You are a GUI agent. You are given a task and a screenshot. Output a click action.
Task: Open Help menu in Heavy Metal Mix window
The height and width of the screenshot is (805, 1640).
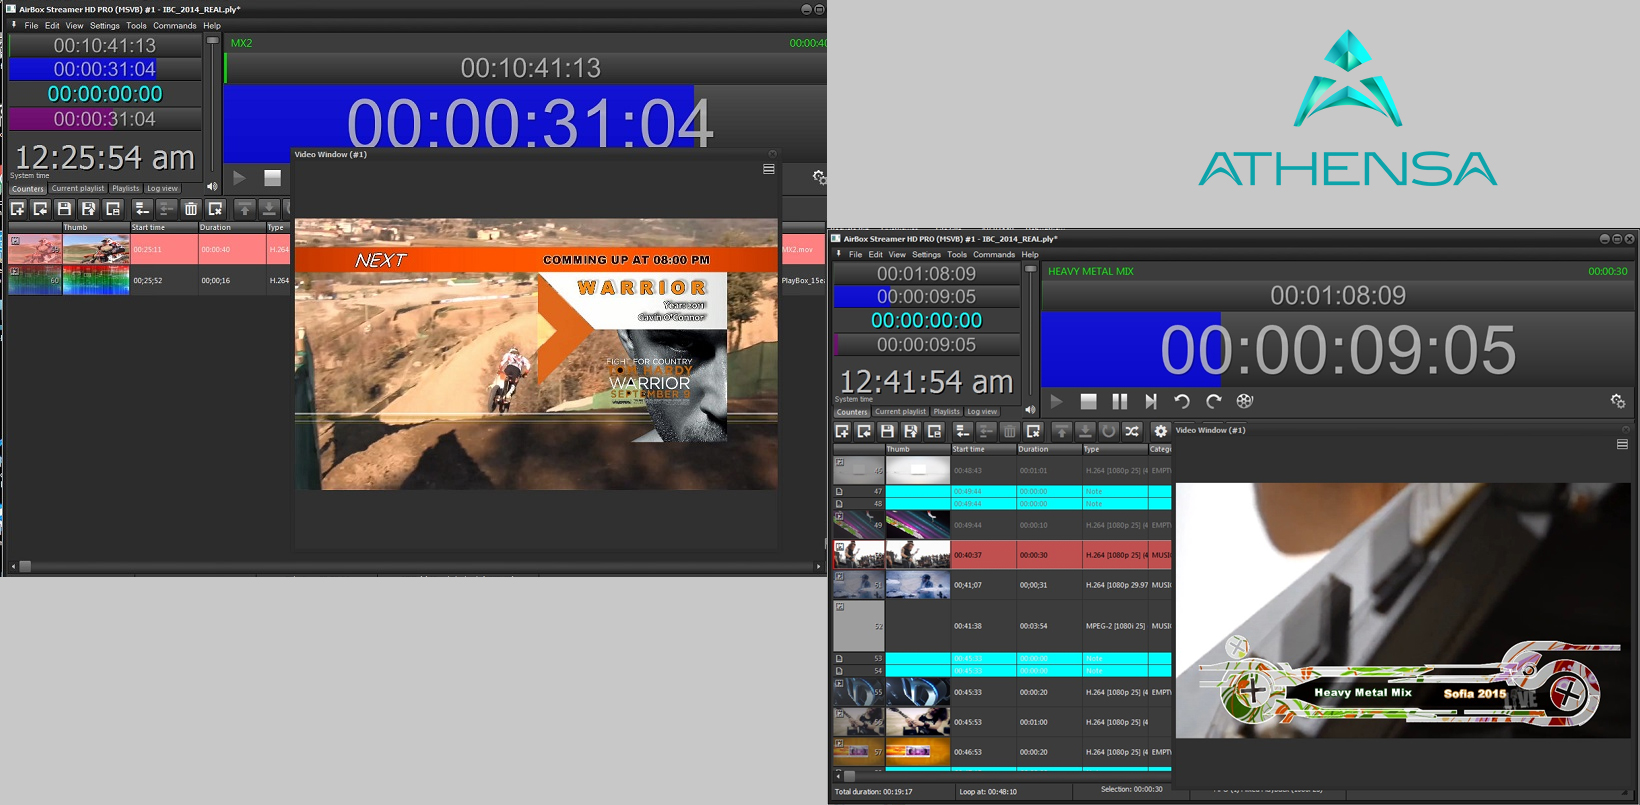click(x=1030, y=255)
